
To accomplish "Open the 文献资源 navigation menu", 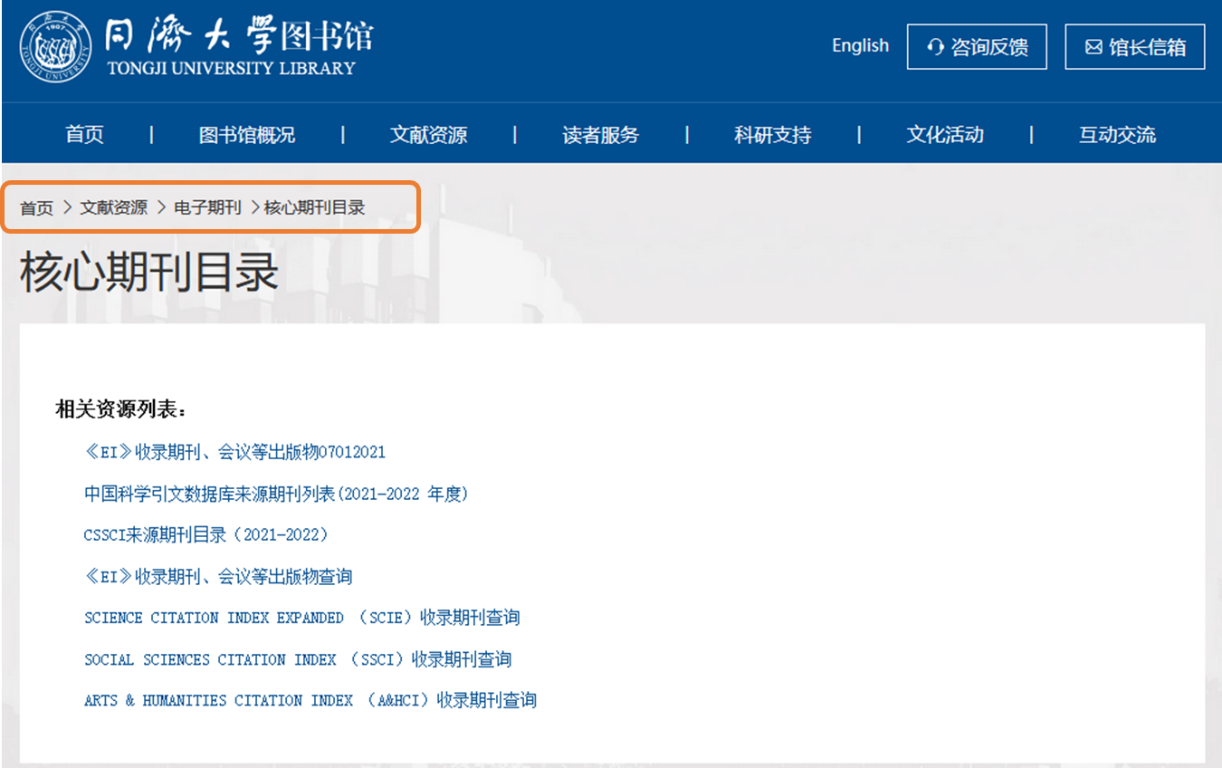I will coord(428,135).
